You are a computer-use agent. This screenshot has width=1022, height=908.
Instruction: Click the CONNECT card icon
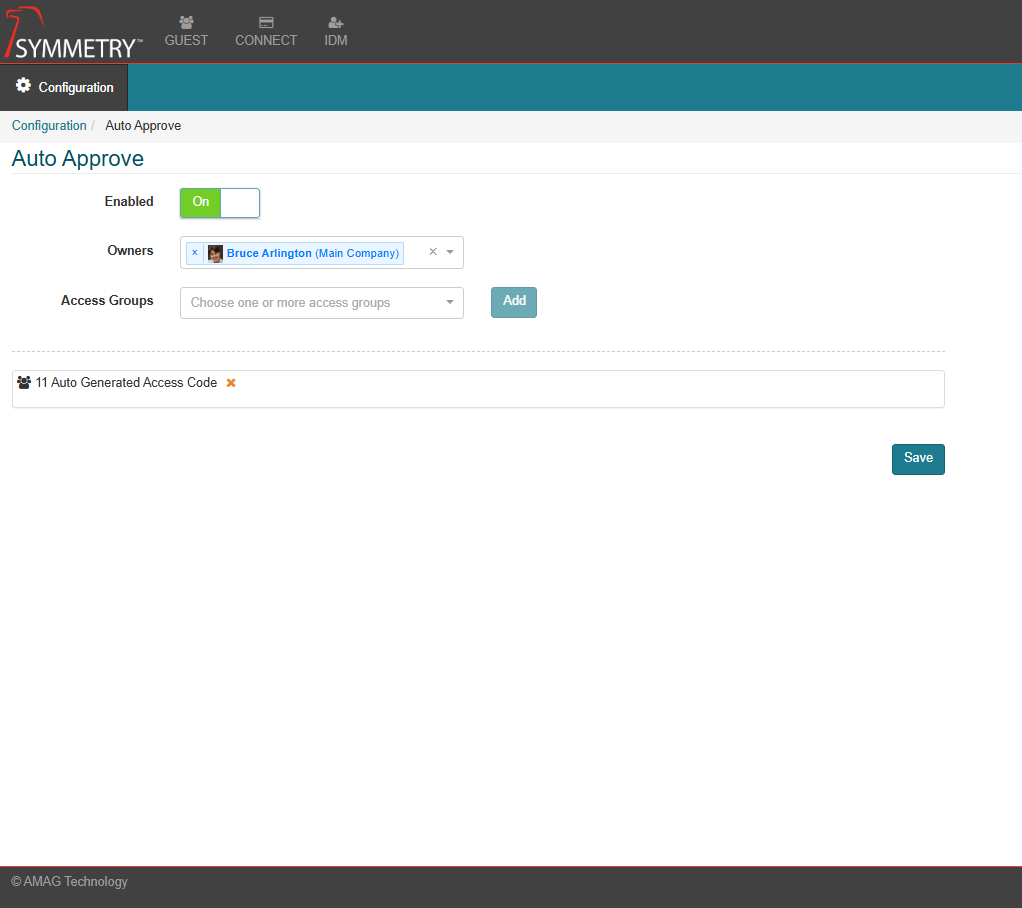[x=266, y=22]
